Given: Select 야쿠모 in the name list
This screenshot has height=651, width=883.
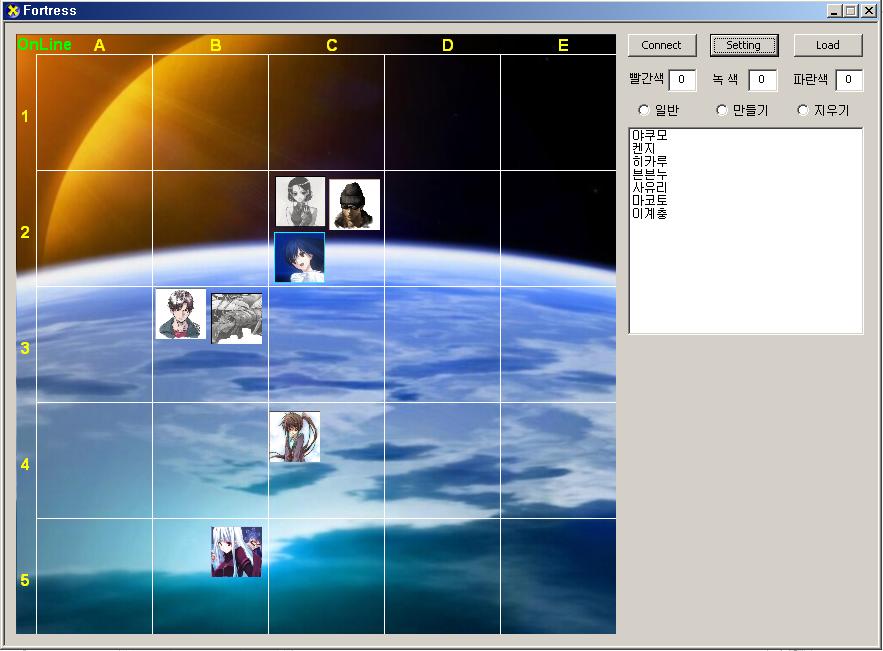Looking at the screenshot, I should coord(649,135).
